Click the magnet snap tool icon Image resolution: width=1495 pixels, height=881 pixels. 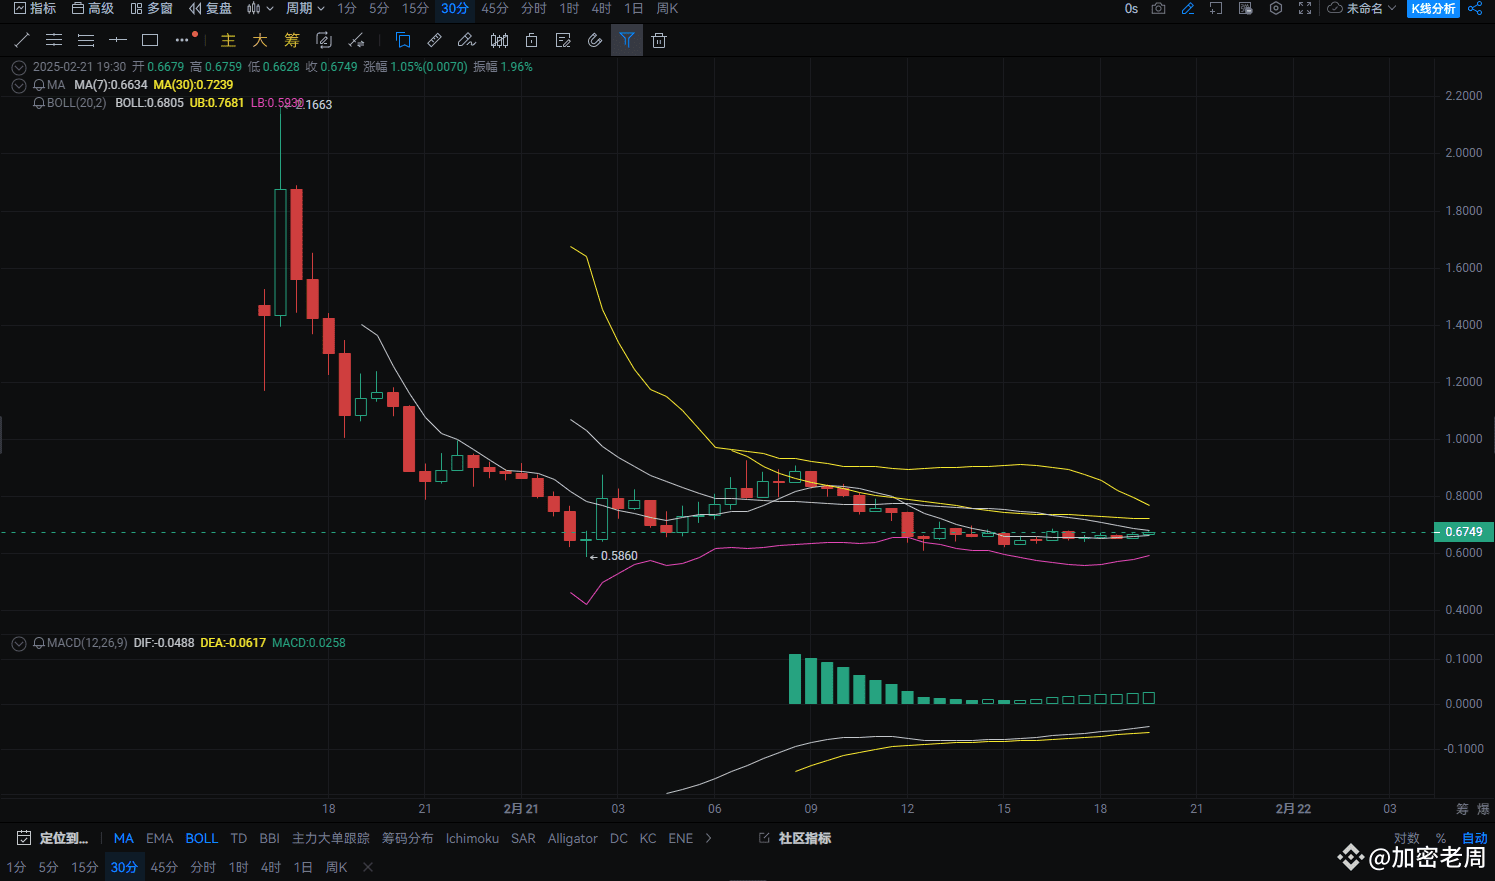tap(595, 40)
